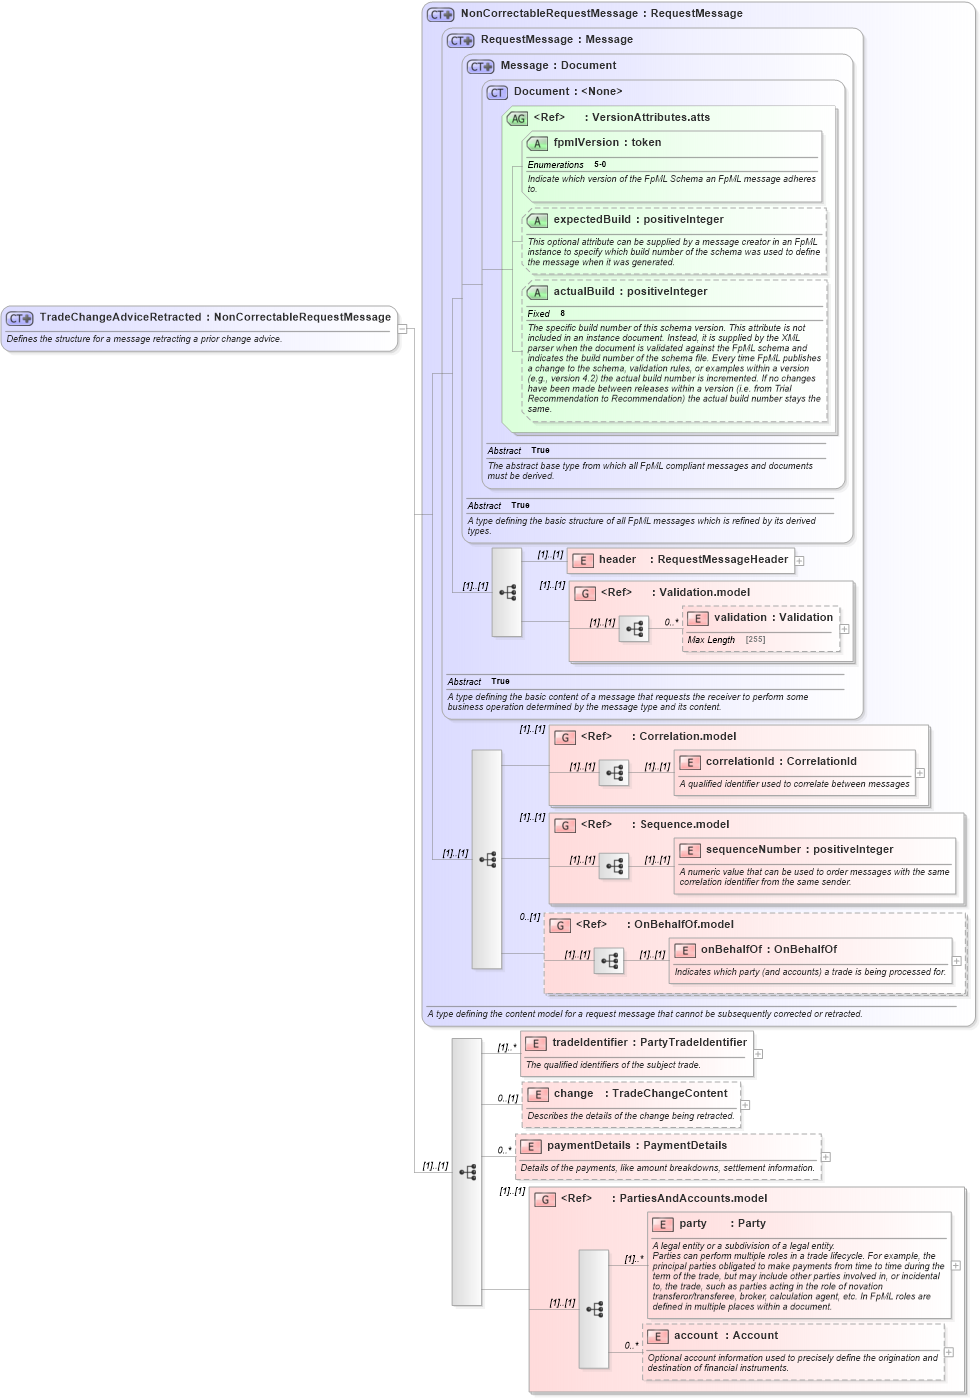Click 'Abstract True' under Document description
Image resolution: width=980 pixels, height=1399 pixels.
519,451
